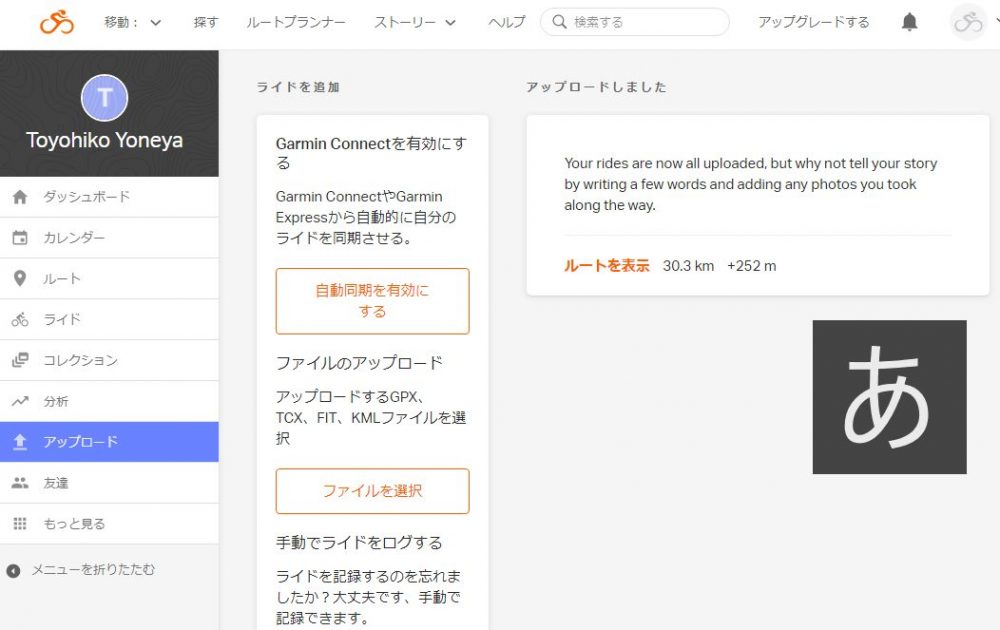Open the user account avatar icon
The image size is (1000, 630).
968,22
